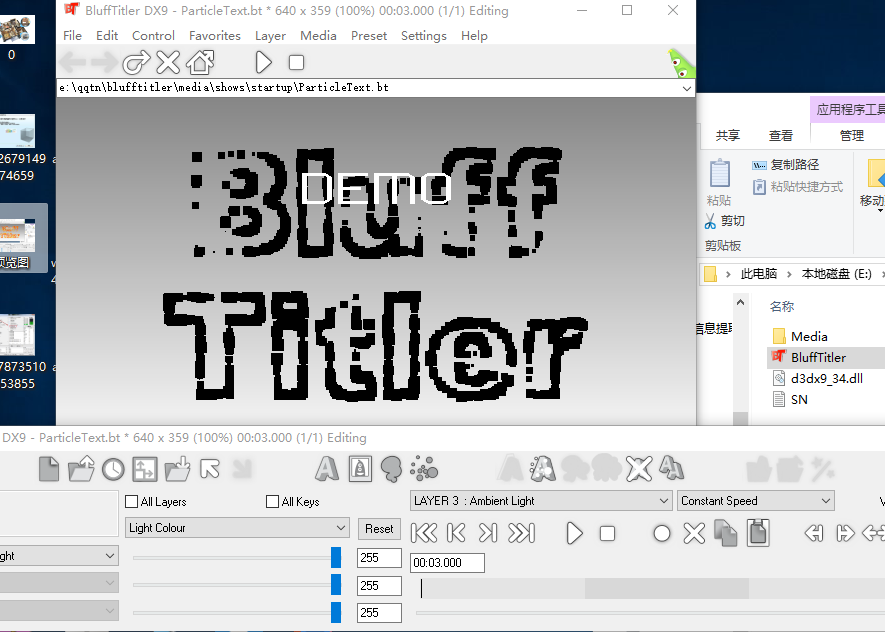Open the Media menu
885x632 pixels.
318,36
